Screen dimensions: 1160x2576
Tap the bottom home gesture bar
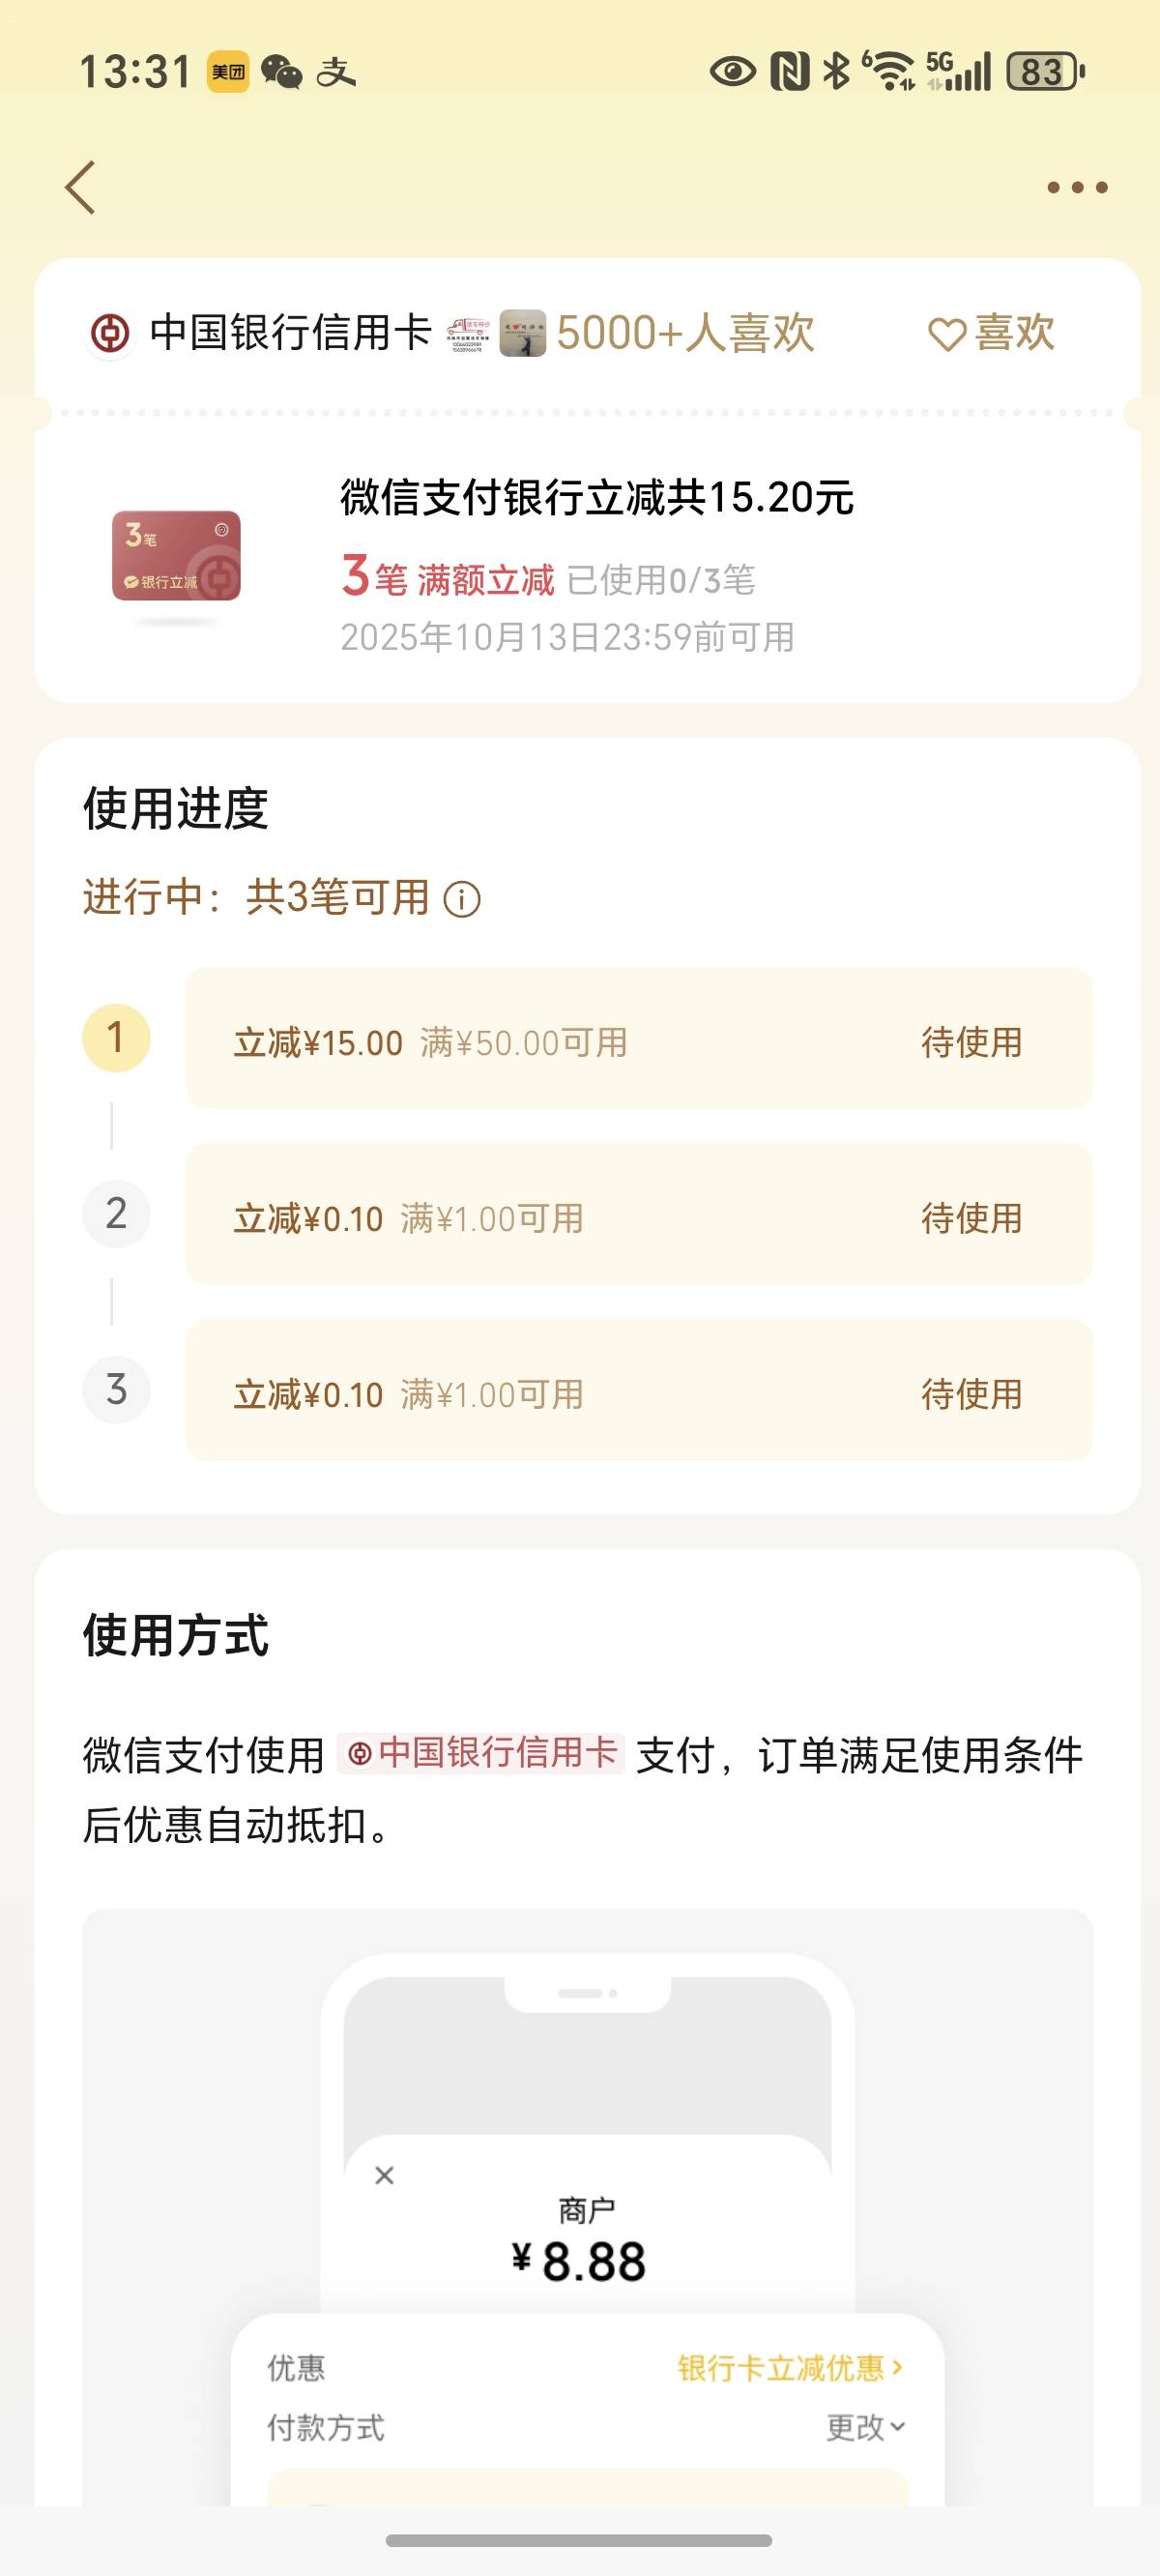click(579, 2540)
